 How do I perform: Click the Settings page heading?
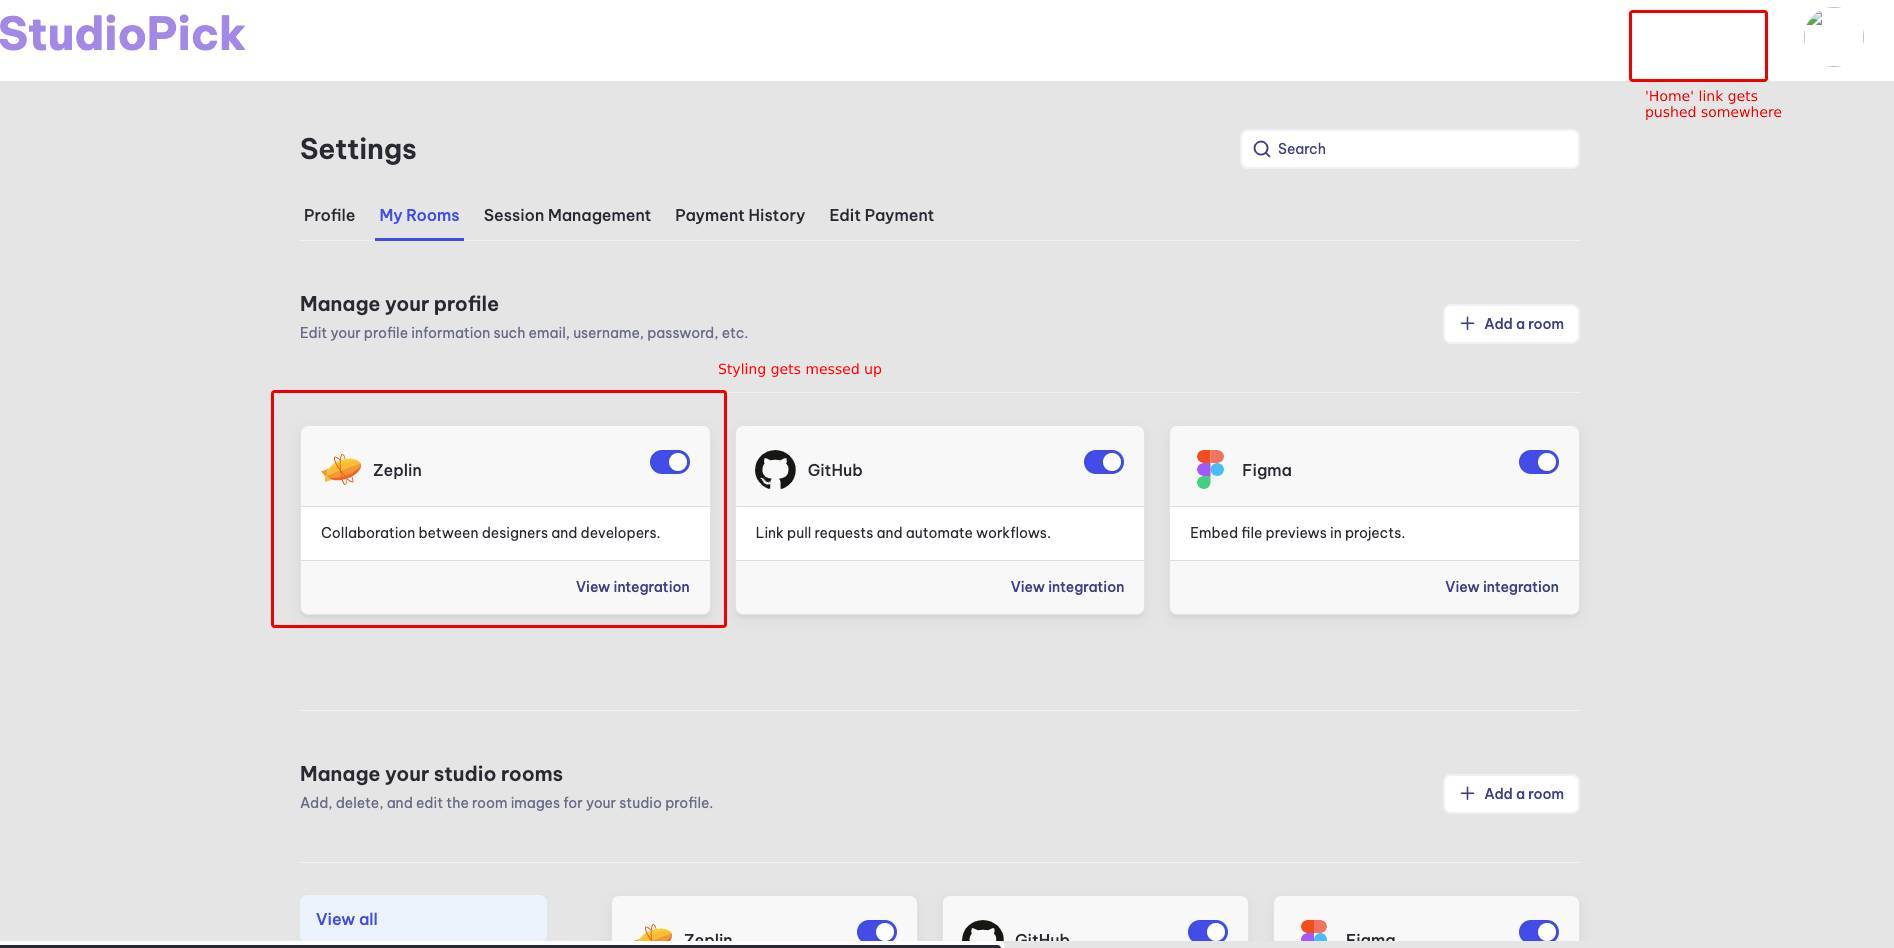(358, 149)
